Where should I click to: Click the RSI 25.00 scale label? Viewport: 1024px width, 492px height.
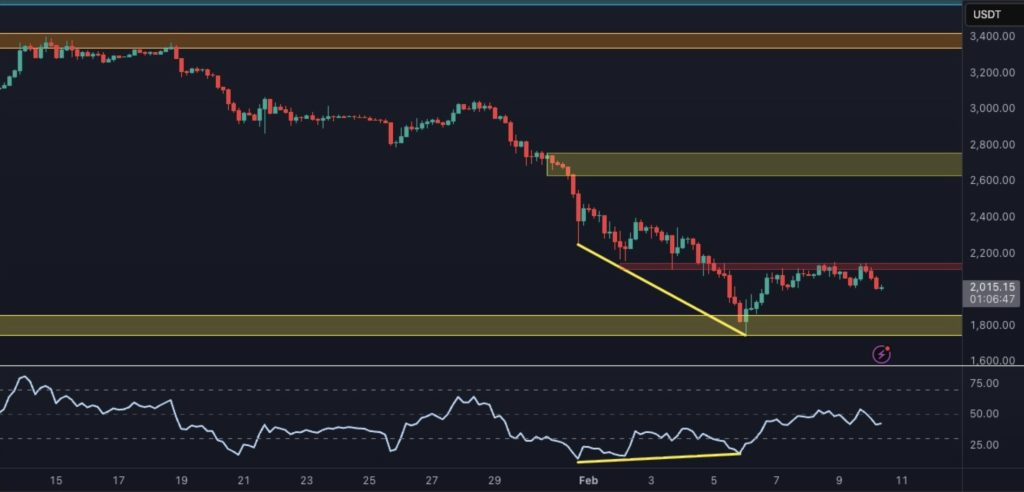tap(984, 444)
